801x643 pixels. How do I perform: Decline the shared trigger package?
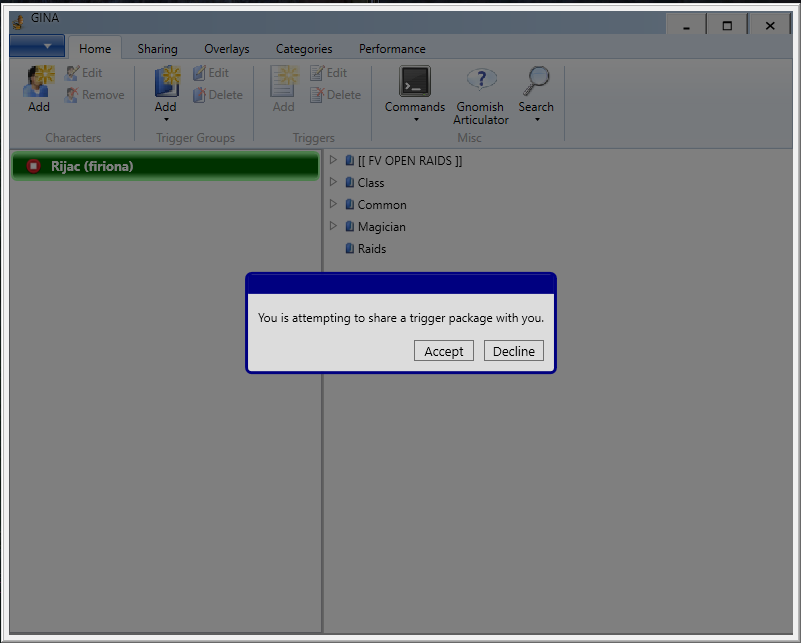[513, 351]
